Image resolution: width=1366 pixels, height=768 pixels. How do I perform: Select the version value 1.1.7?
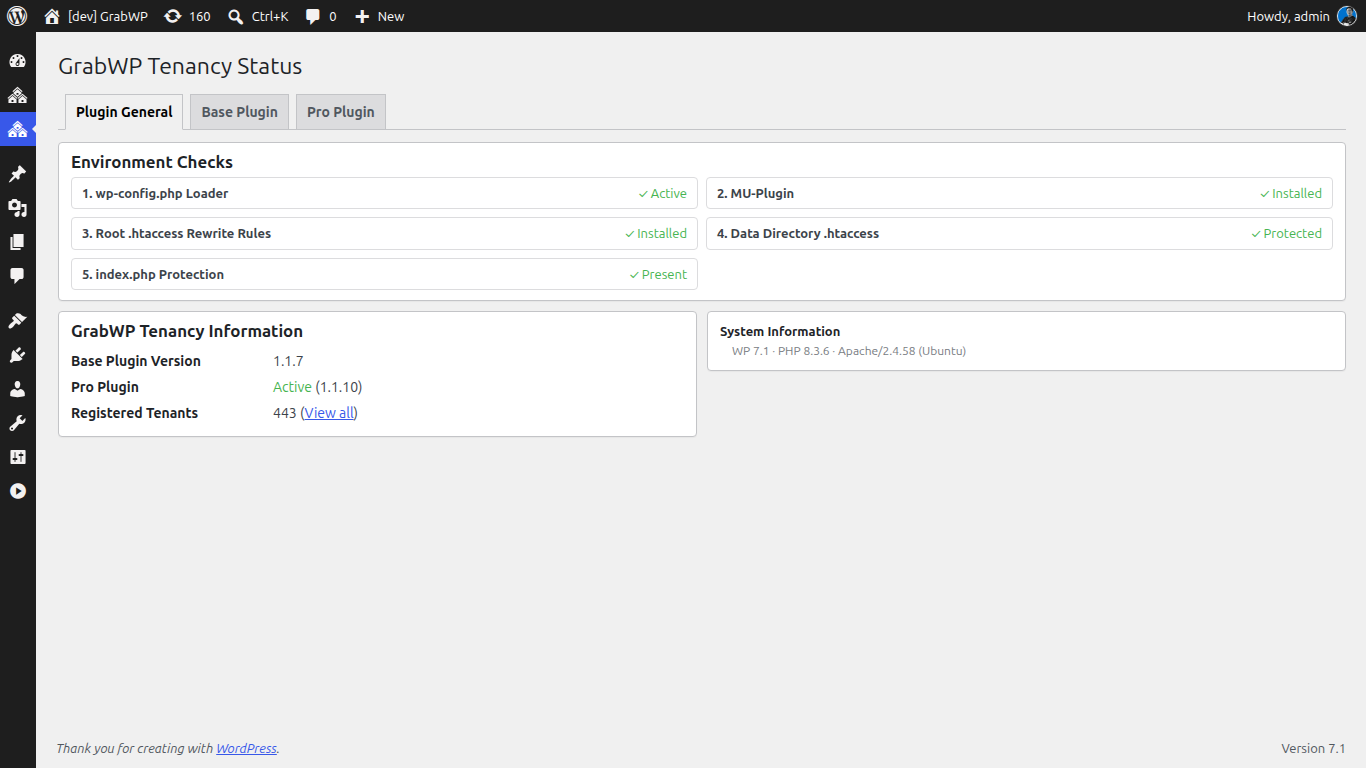pos(288,361)
